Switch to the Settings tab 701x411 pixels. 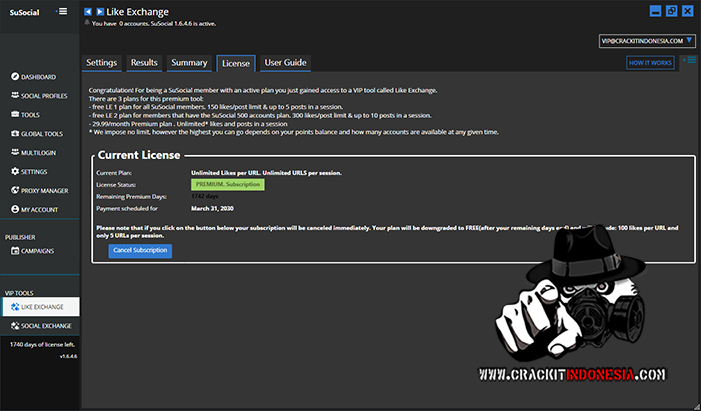[x=102, y=62]
